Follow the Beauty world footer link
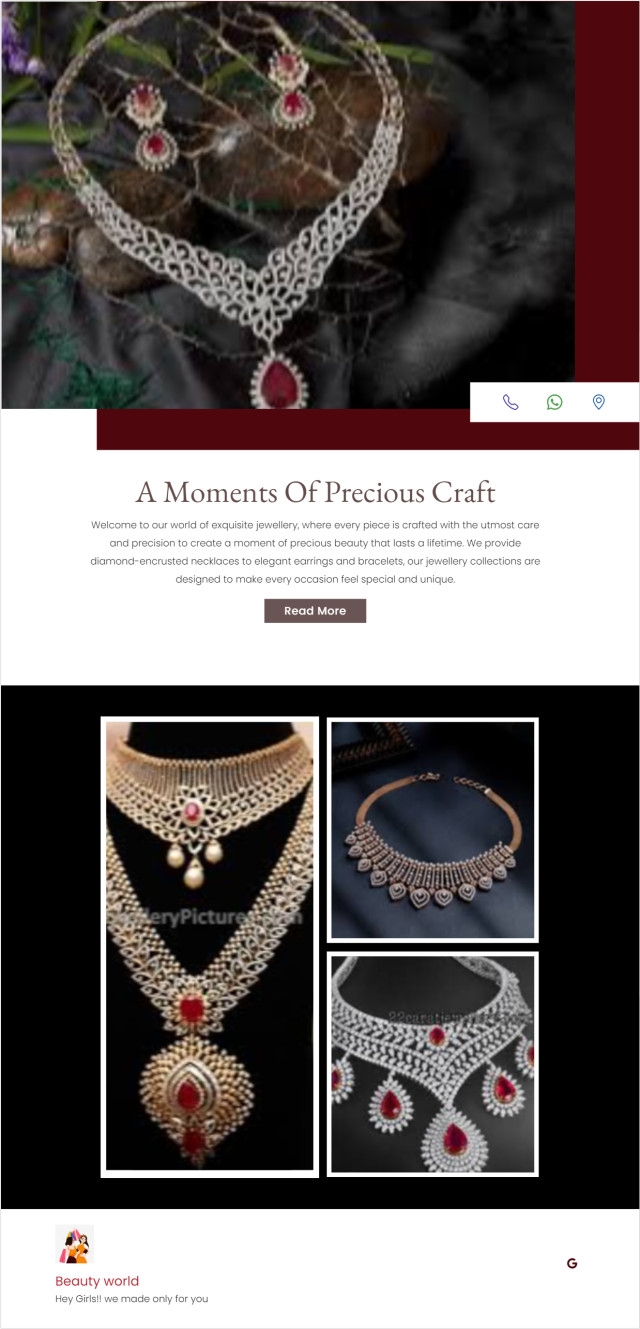 (97, 1281)
